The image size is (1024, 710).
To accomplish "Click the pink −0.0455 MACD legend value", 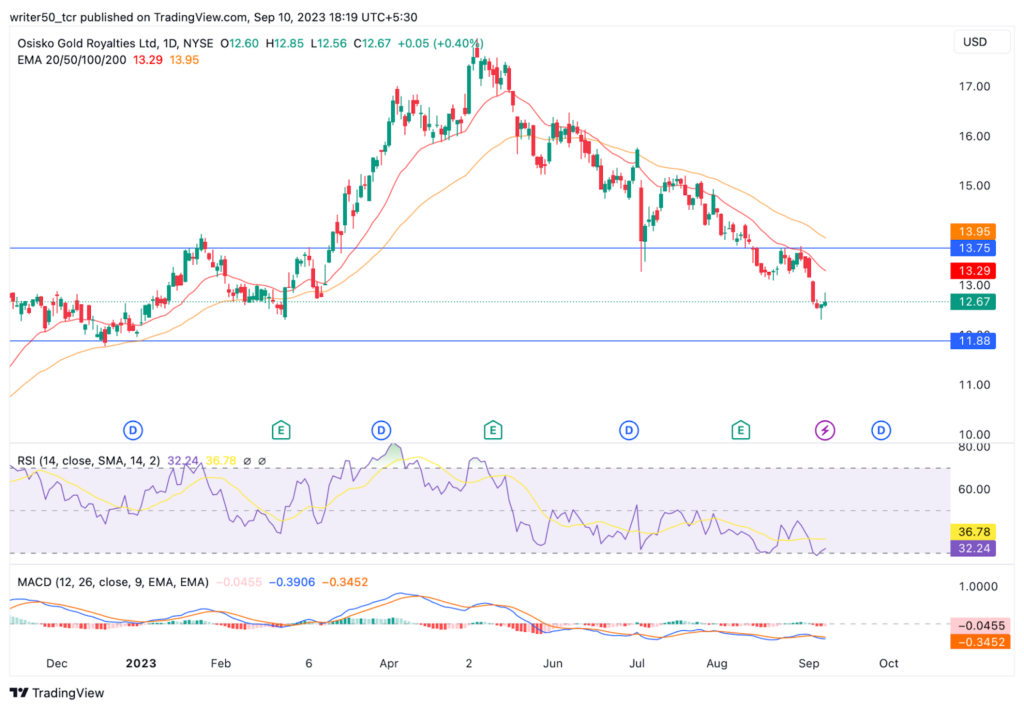I will (x=238, y=582).
